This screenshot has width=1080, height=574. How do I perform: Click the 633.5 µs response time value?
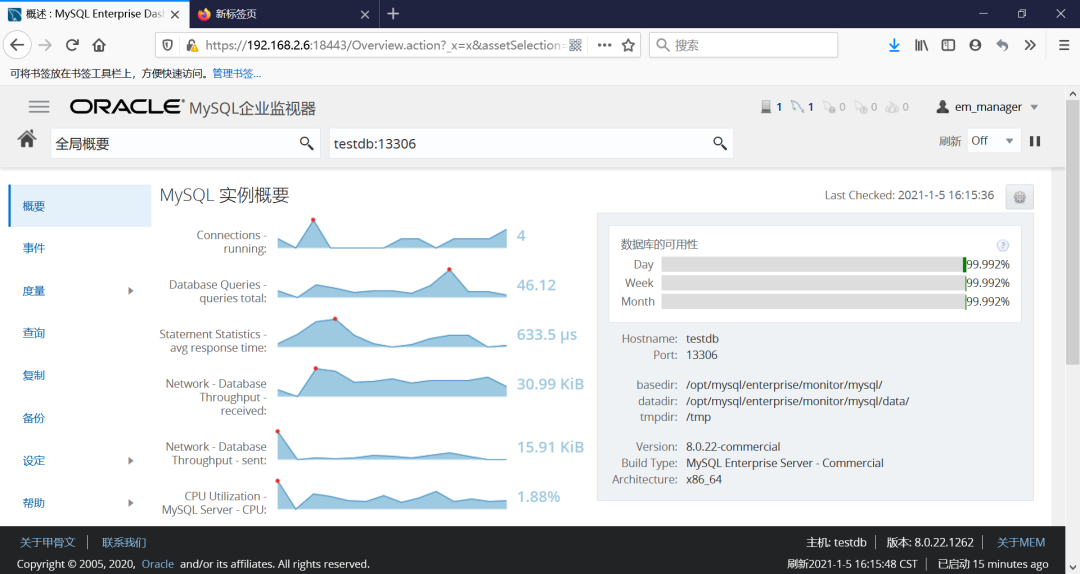pyautogui.click(x=547, y=335)
